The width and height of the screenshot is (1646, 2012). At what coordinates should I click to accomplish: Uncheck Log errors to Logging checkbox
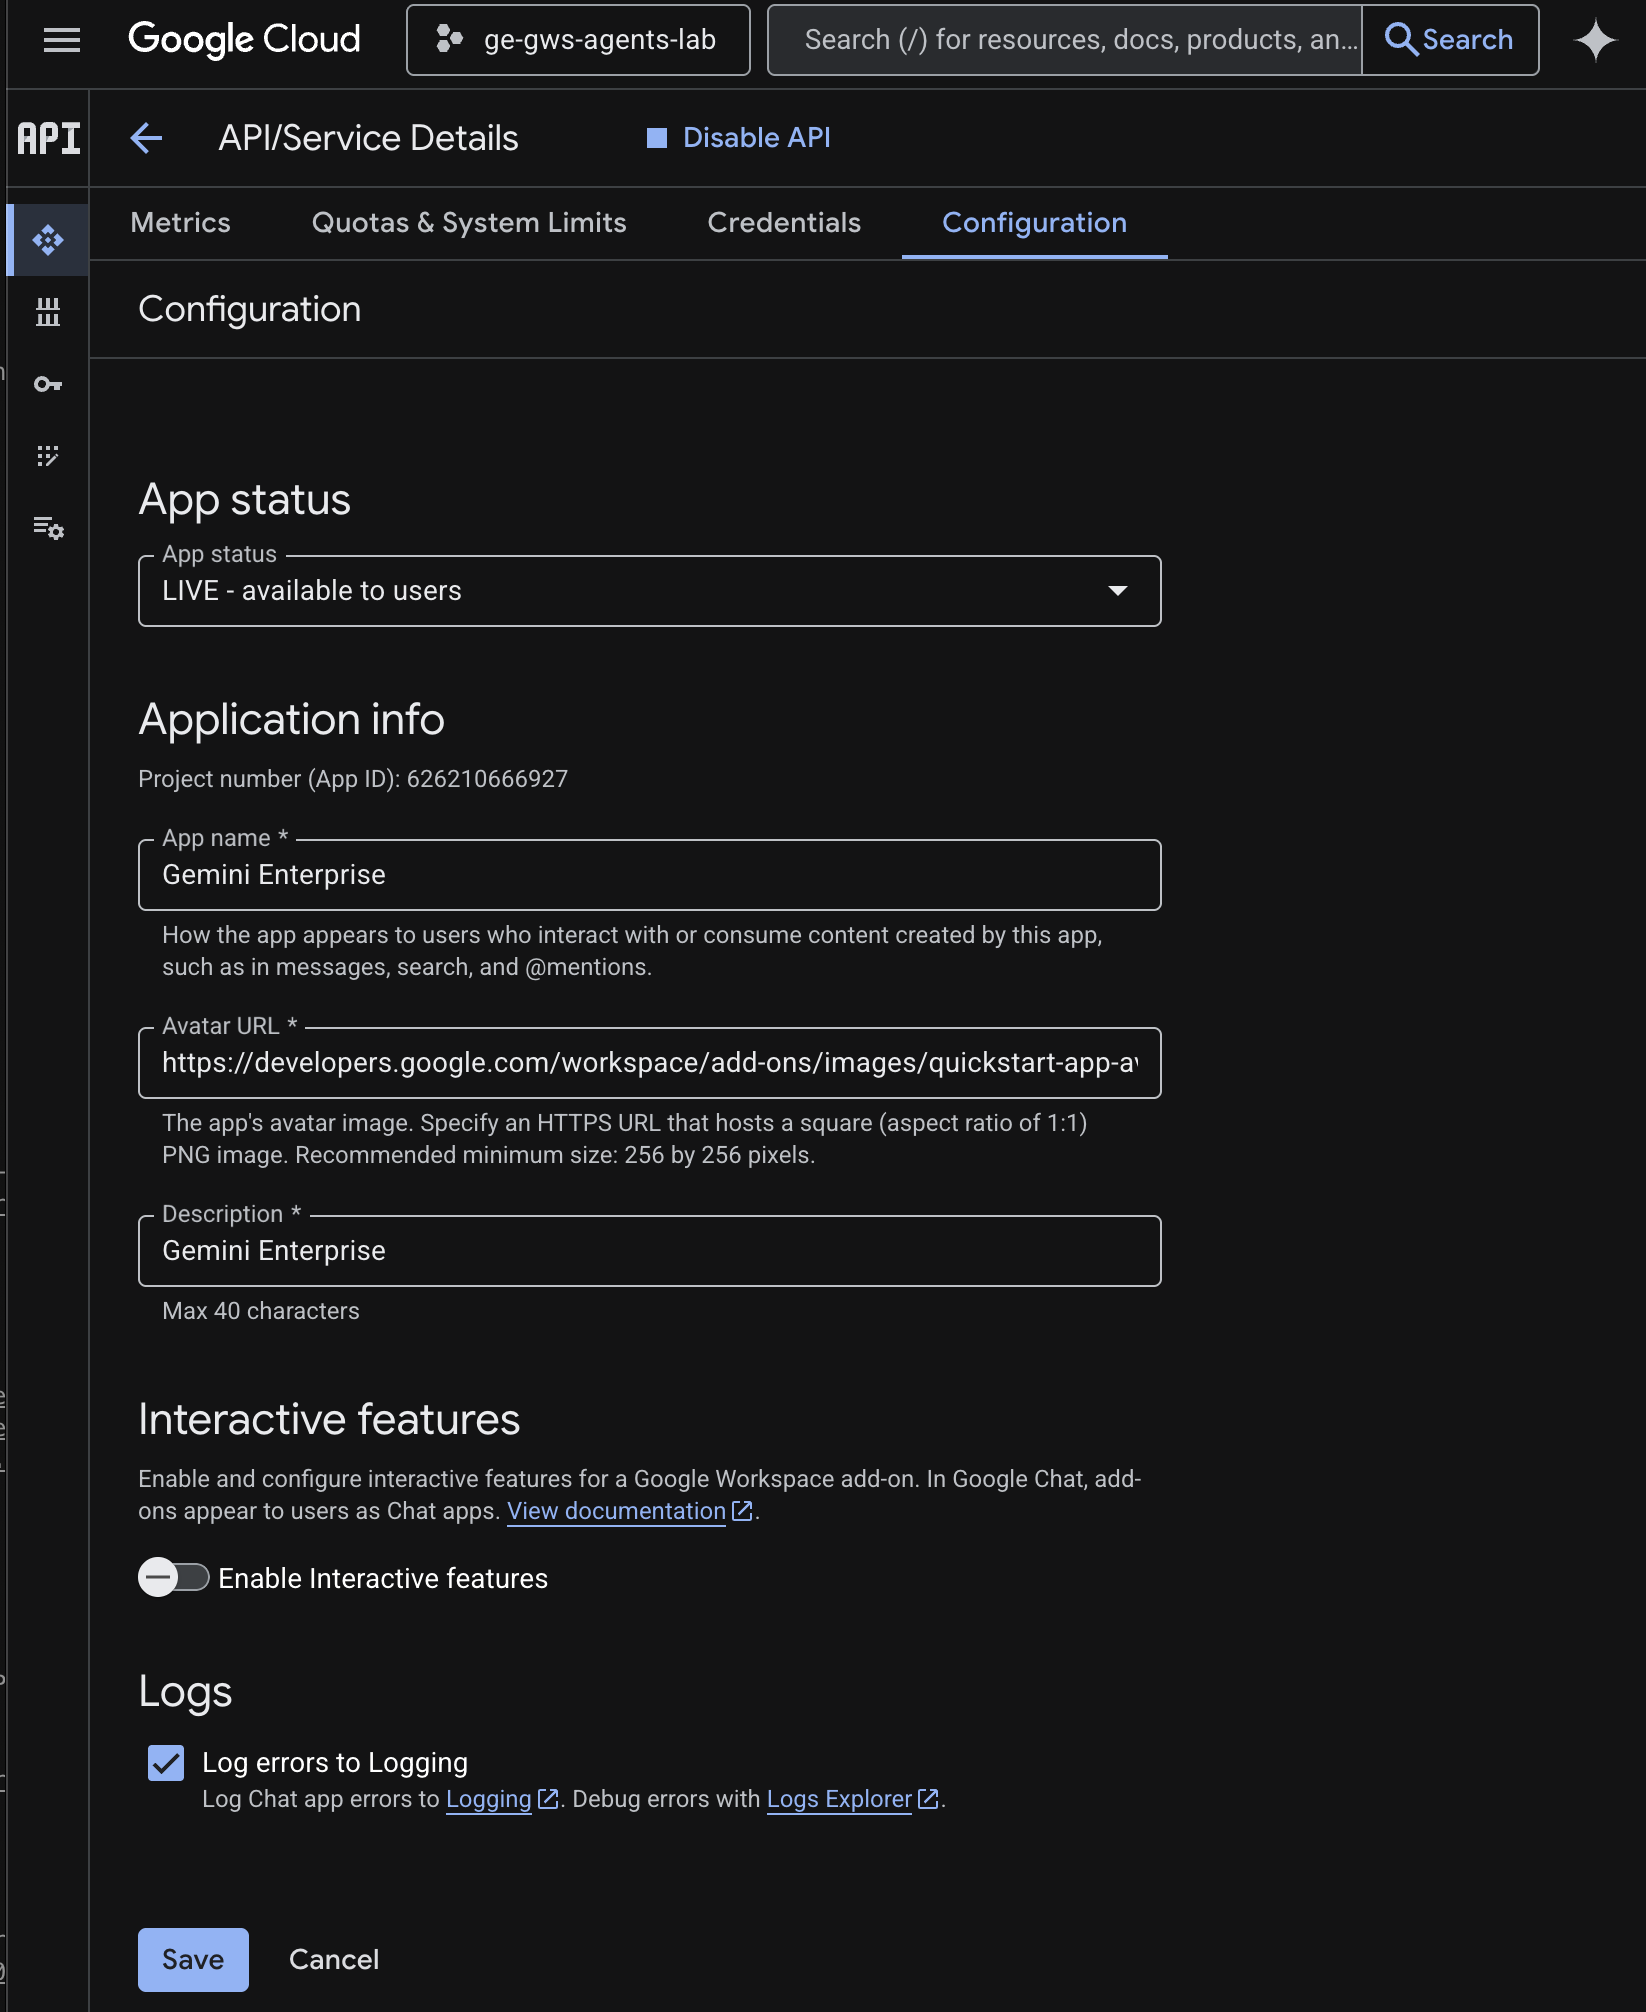(x=166, y=1763)
